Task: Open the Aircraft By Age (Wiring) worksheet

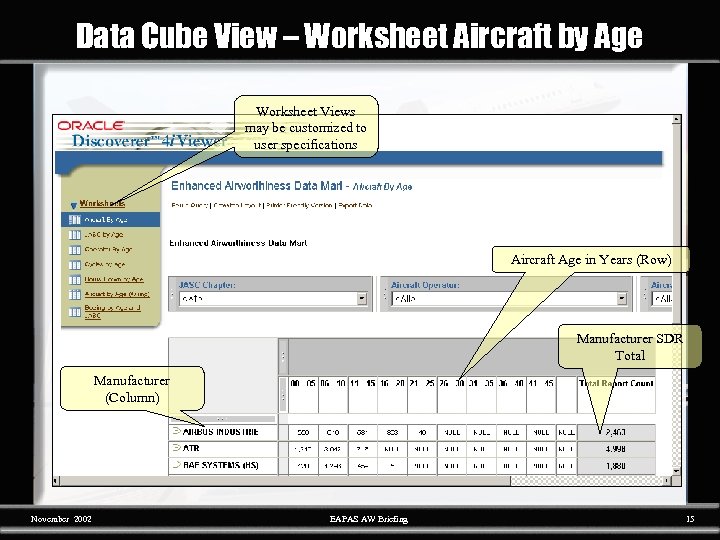Action: point(117,294)
